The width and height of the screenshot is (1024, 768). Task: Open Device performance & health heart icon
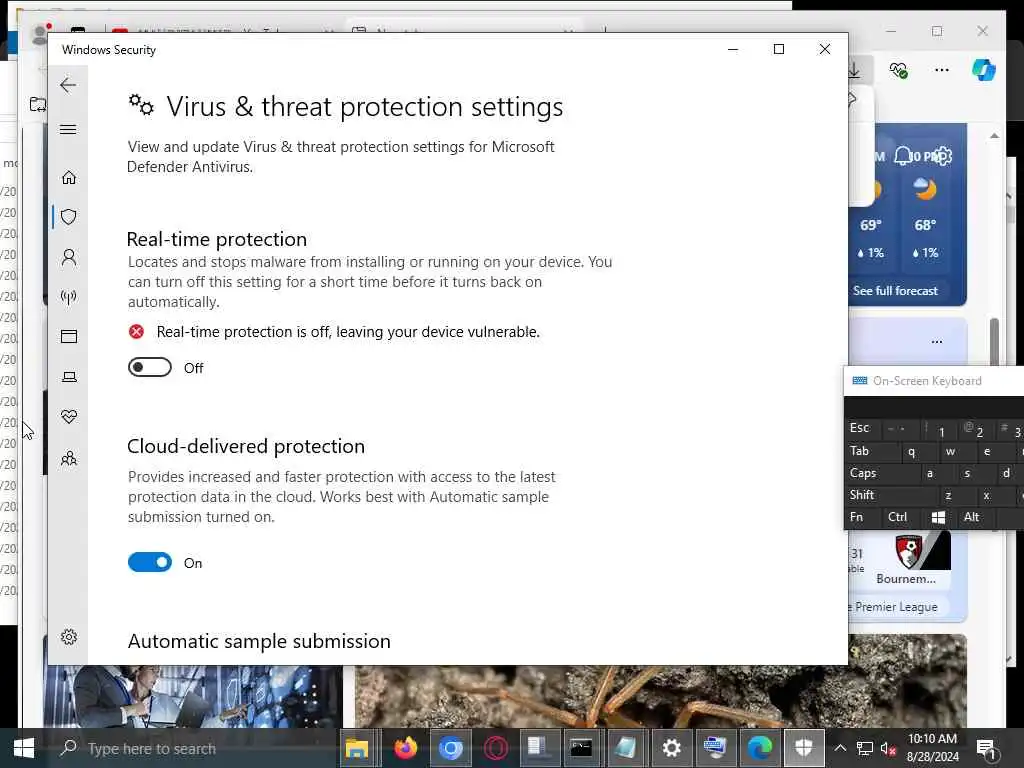[x=69, y=417]
